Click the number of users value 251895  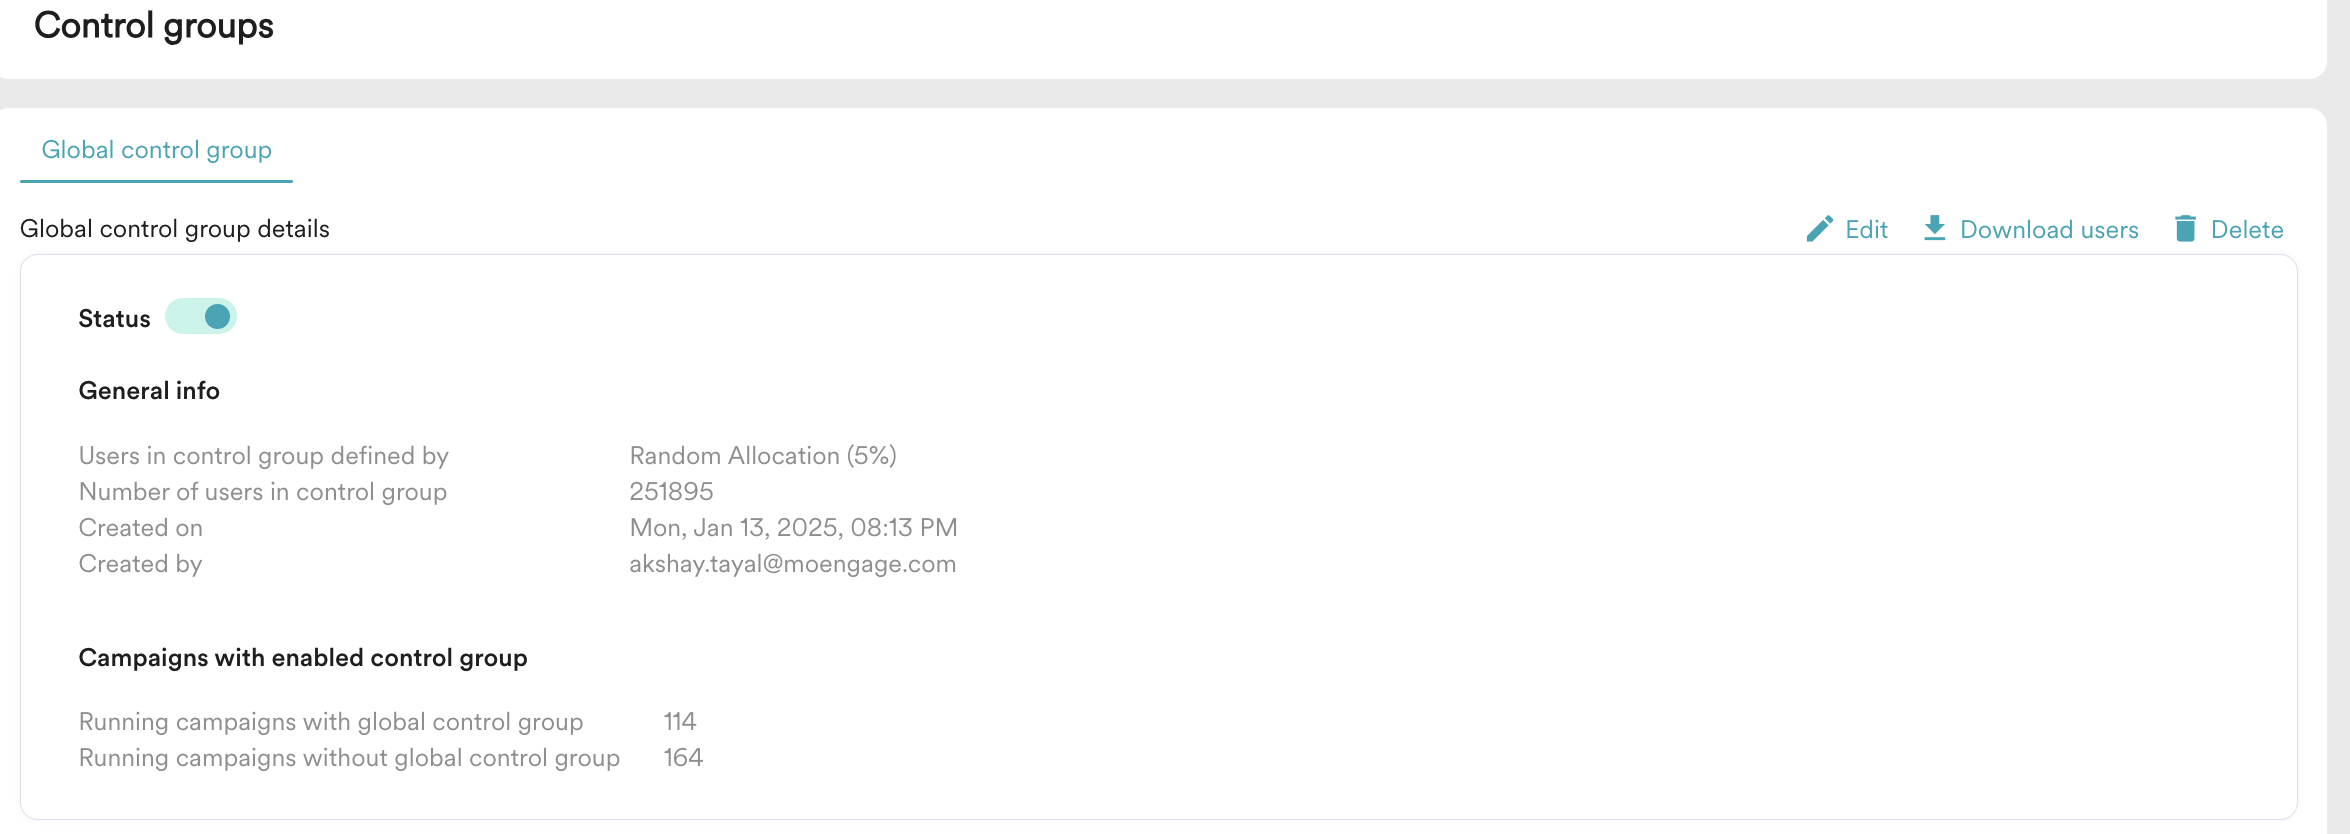point(671,492)
